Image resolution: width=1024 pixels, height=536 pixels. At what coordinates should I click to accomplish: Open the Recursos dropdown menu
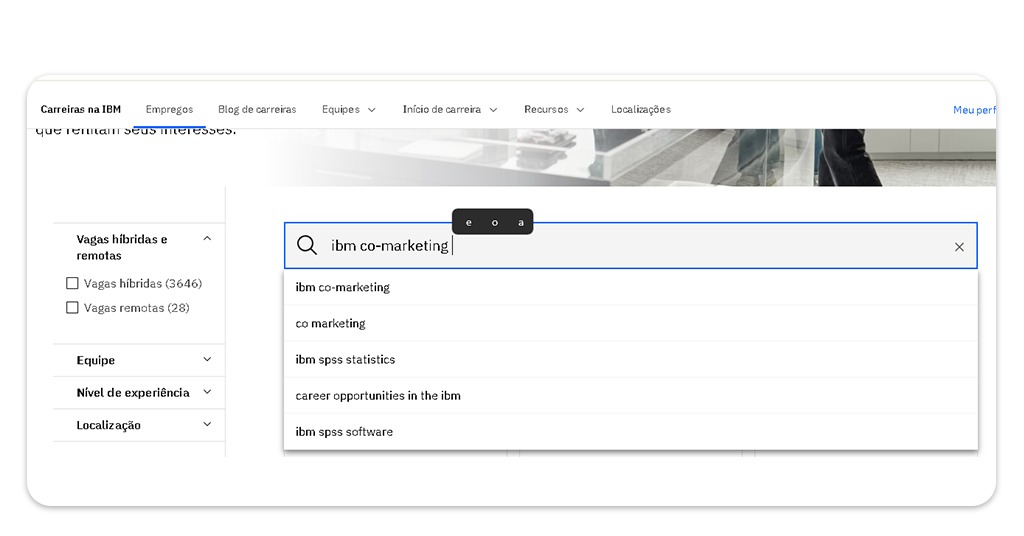[553, 110]
